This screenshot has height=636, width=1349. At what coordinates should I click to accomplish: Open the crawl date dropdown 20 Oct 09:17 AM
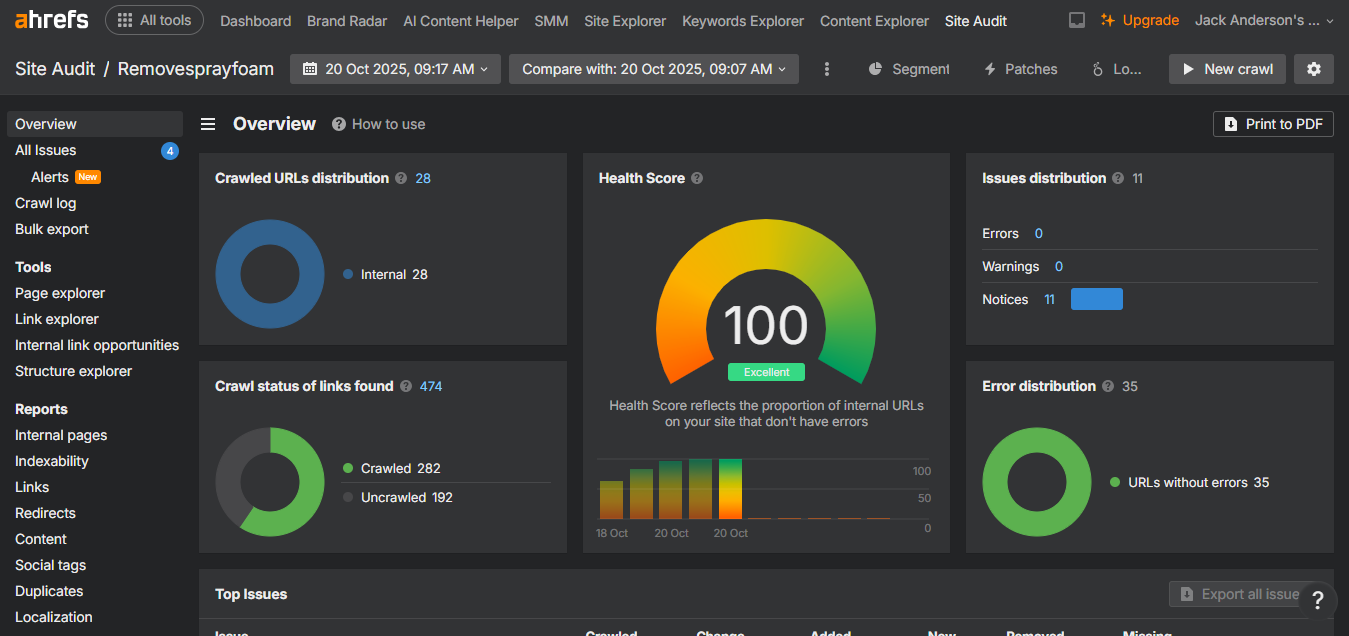point(395,69)
